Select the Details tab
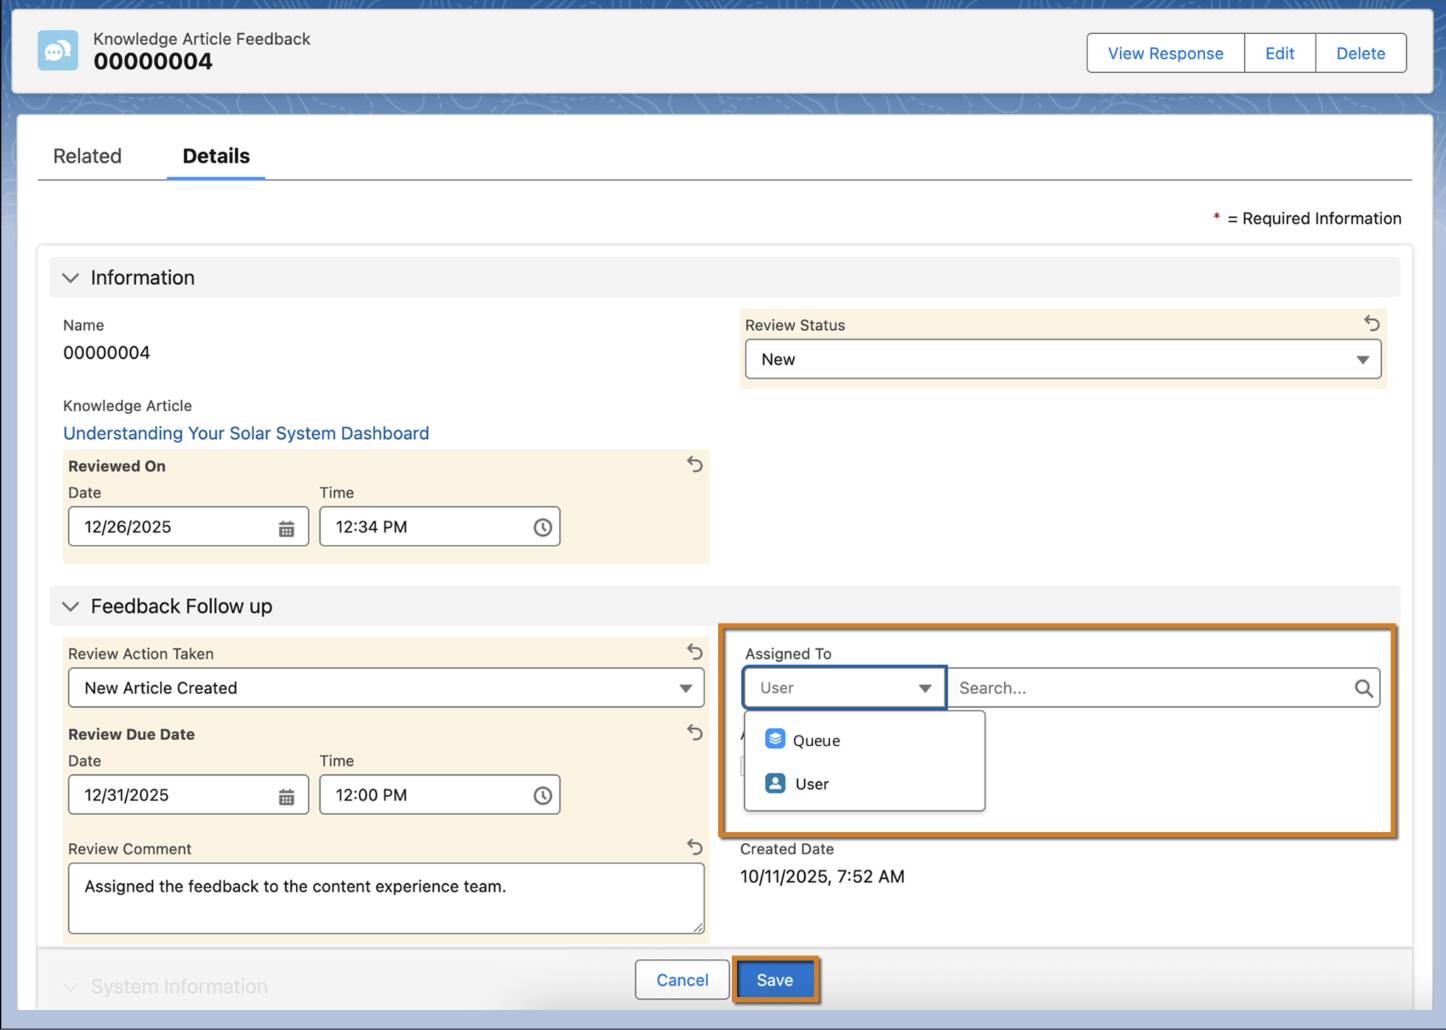The image size is (1446, 1030). 216,156
